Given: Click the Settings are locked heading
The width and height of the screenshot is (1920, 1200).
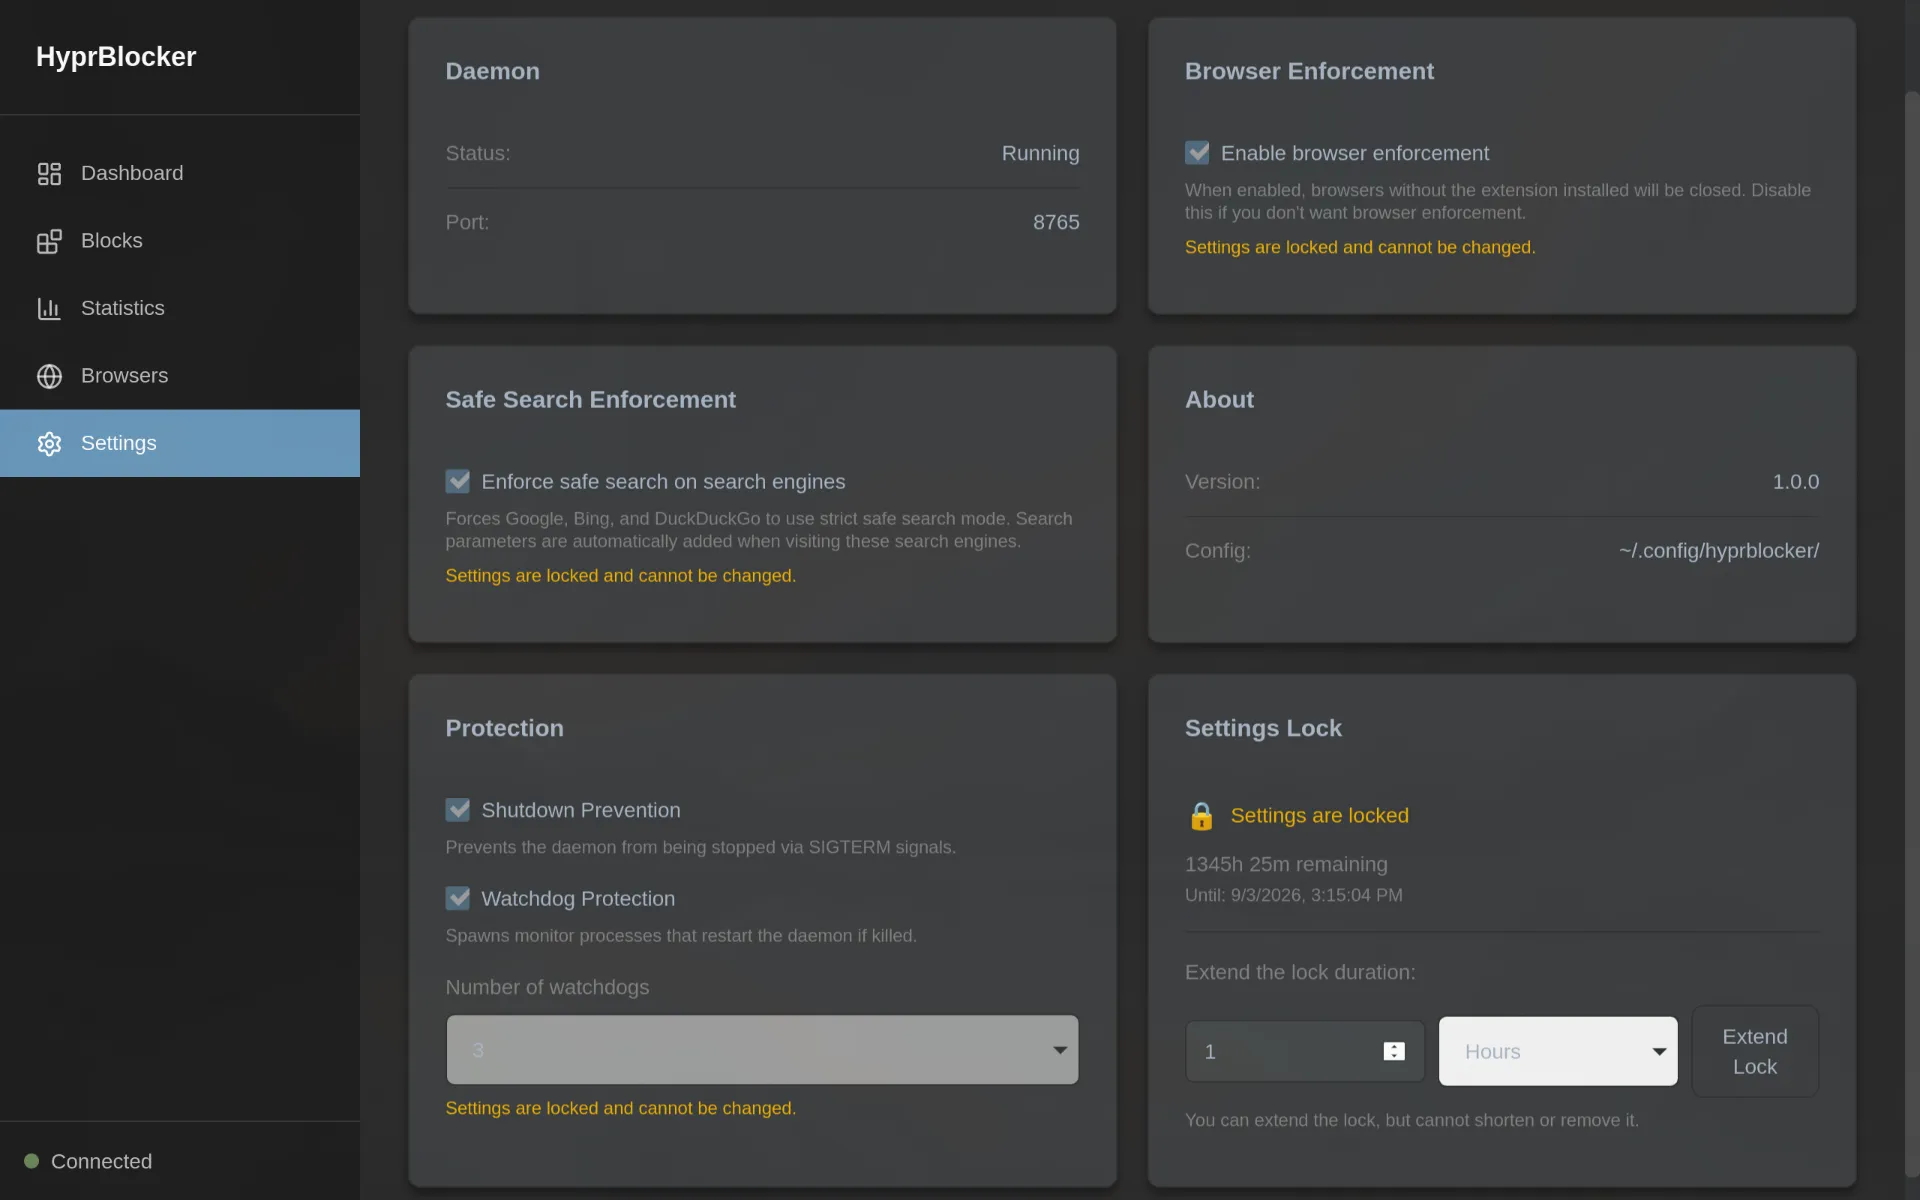Looking at the screenshot, I should click(1319, 815).
